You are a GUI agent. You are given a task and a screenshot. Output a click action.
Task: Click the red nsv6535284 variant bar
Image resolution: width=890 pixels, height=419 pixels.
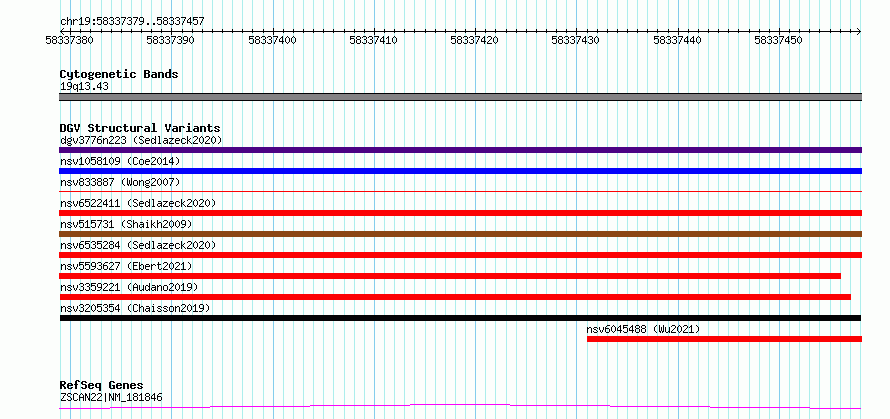click(460, 255)
